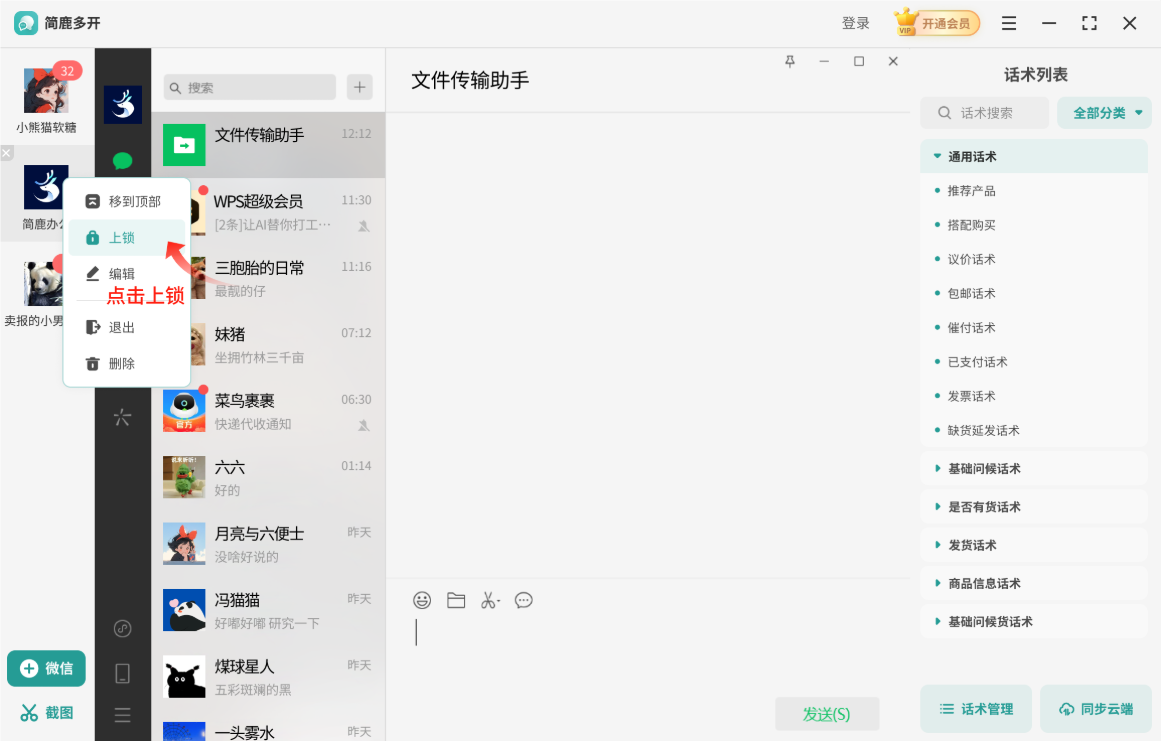Click the 登录 login link
Image resolution: width=1161 pixels, height=741 pixels.
click(x=856, y=22)
